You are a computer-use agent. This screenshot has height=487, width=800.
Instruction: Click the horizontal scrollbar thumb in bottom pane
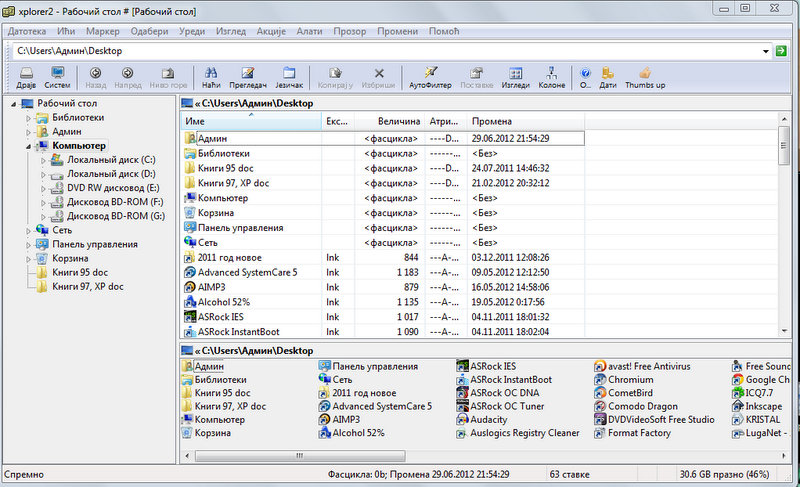[x=300, y=455]
